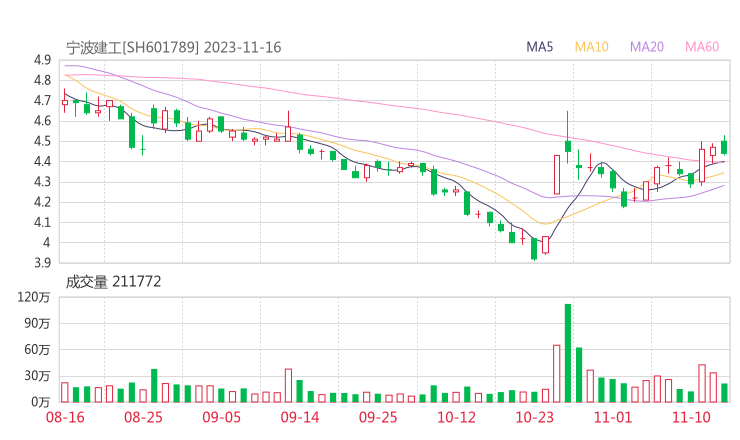The height and width of the screenshot is (440, 740).
Task: Click the 3.9 price axis label
Action: [x=42, y=263]
